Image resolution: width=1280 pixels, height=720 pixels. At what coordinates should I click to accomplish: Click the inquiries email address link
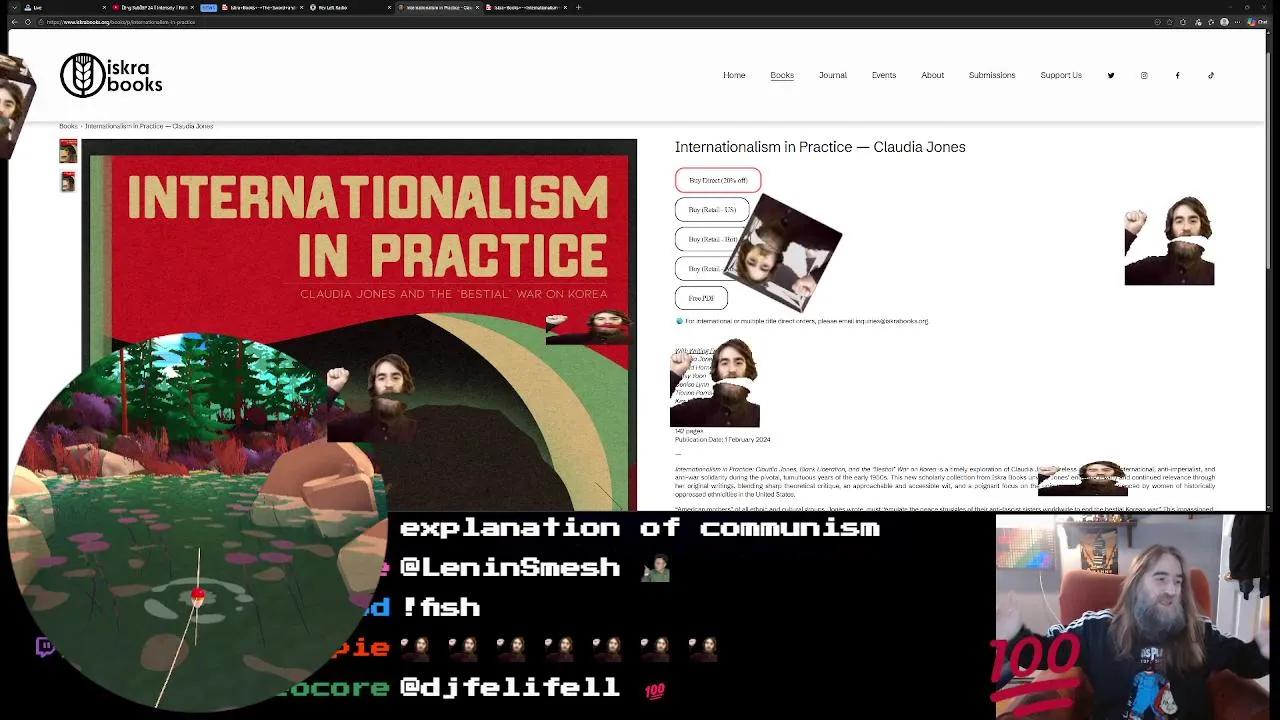(x=892, y=321)
